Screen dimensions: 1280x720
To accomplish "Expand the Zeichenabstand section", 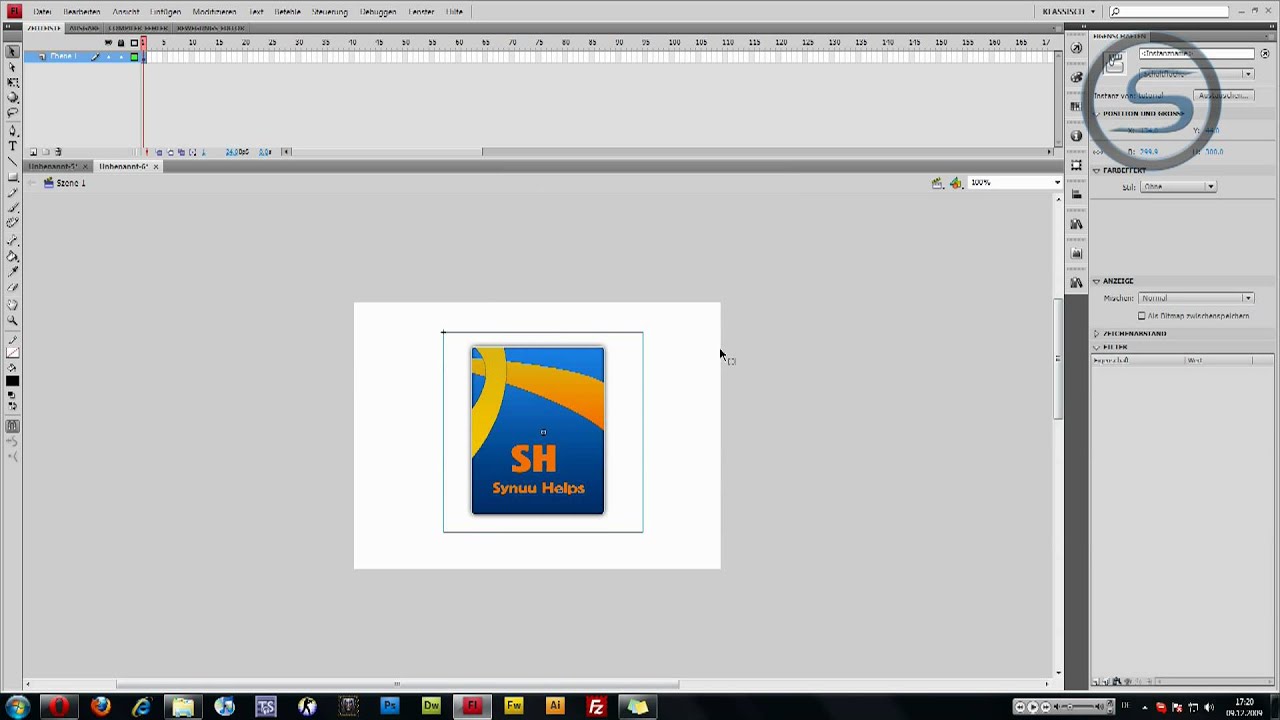I will 1096,333.
